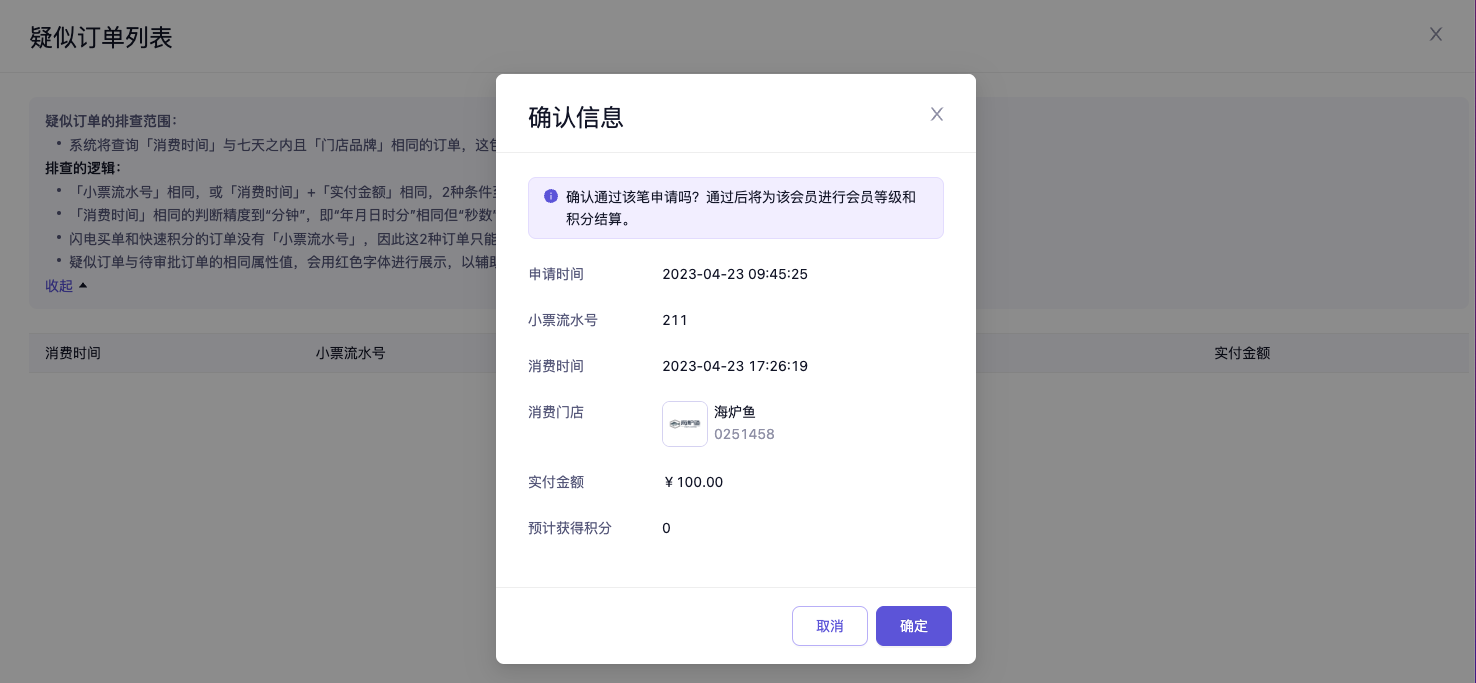Viewport: 1476px width, 683px height.
Task: Click the 消费时间 column header
Action: pyautogui.click(x=73, y=353)
